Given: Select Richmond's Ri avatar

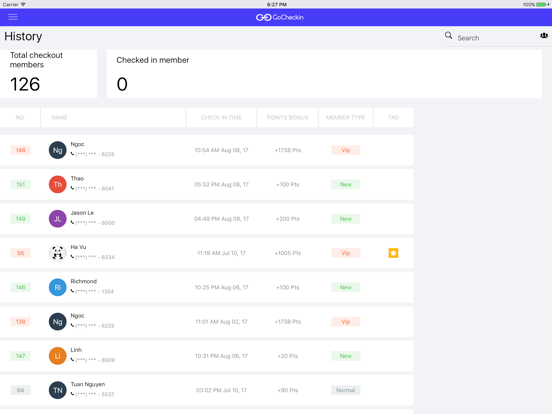Looking at the screenshot, I should click(x=57, y=287).
